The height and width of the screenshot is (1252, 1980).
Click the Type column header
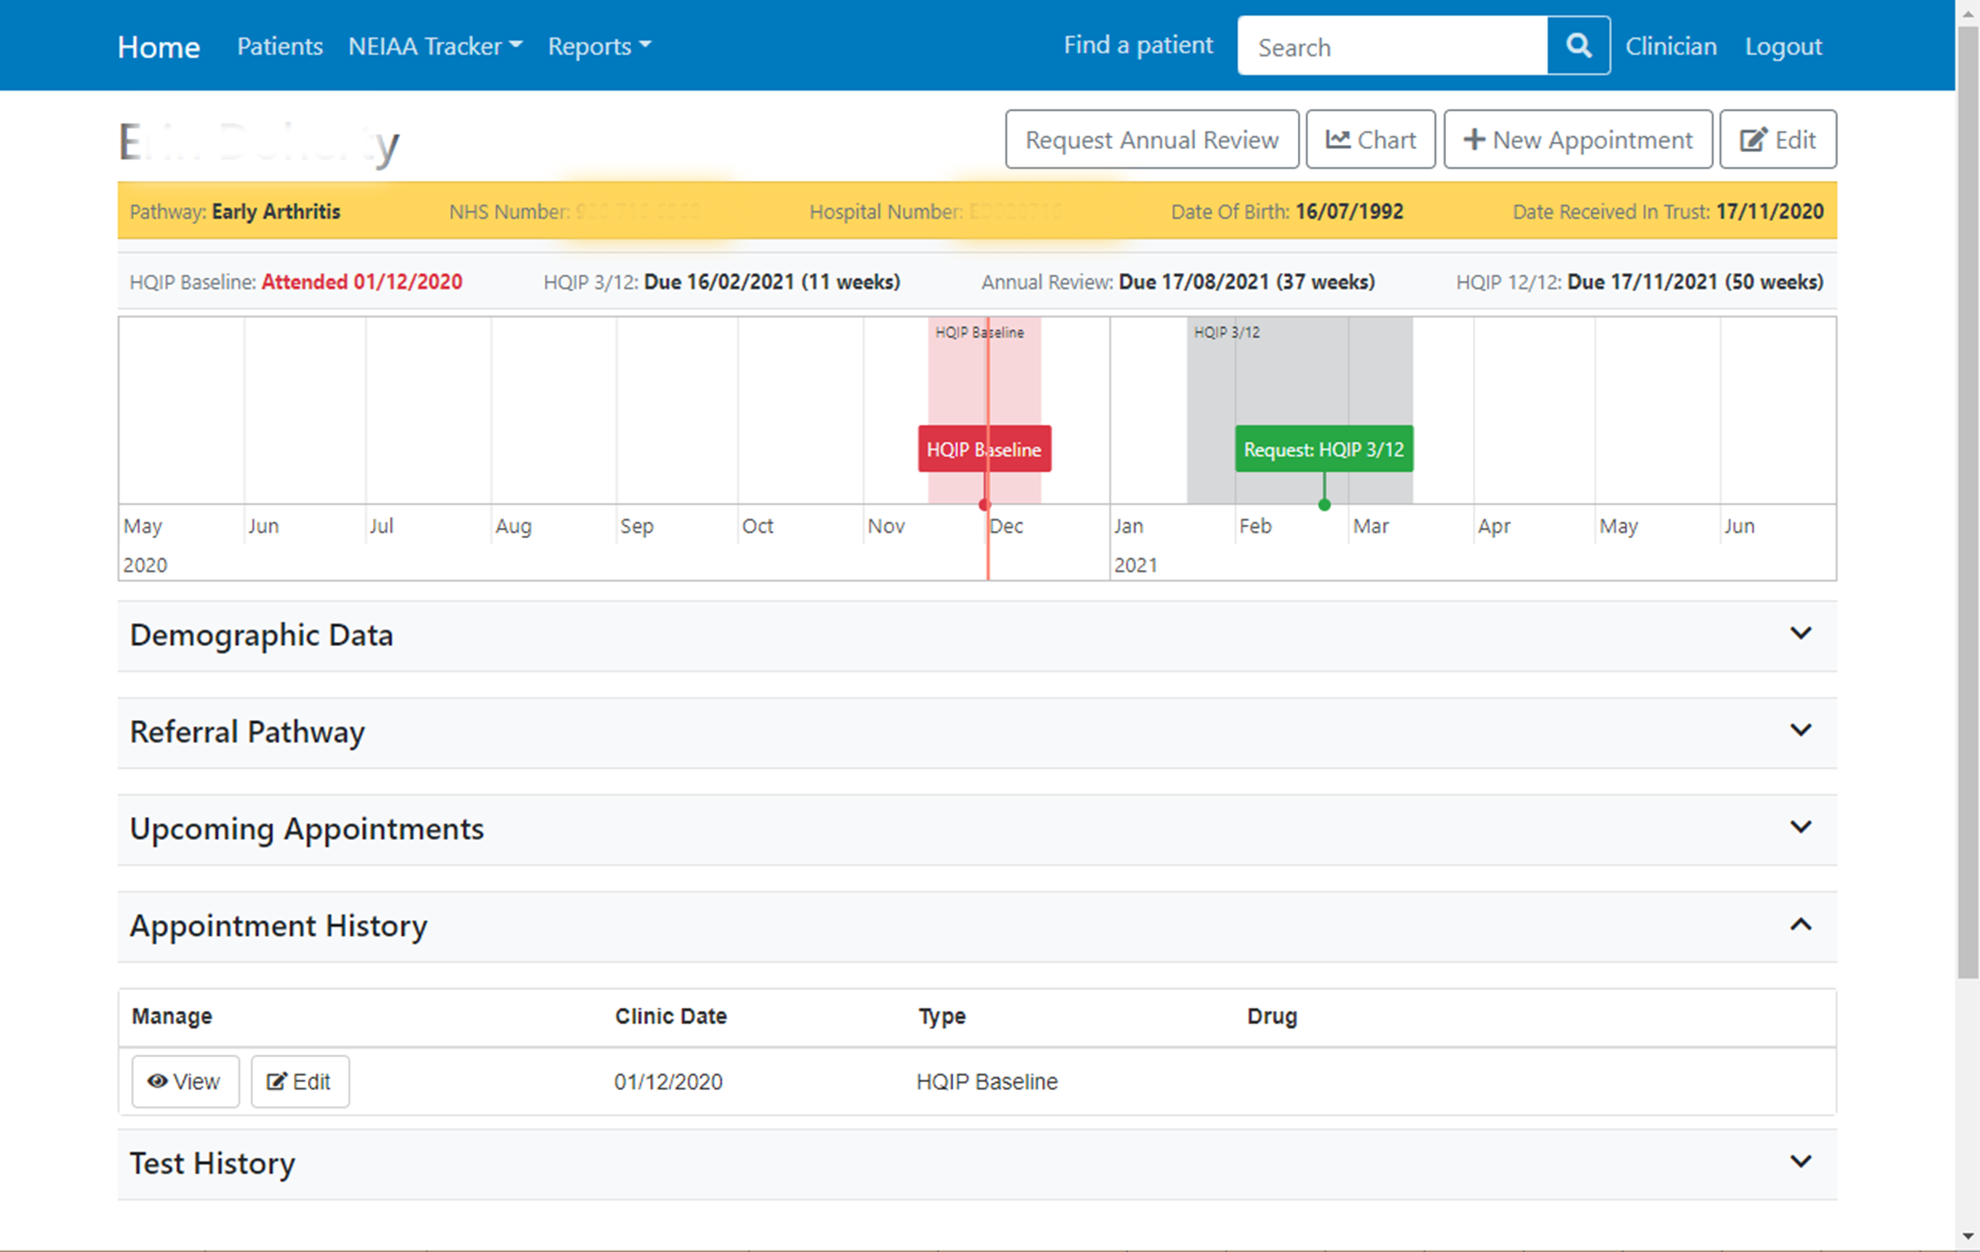[942, 1016]
